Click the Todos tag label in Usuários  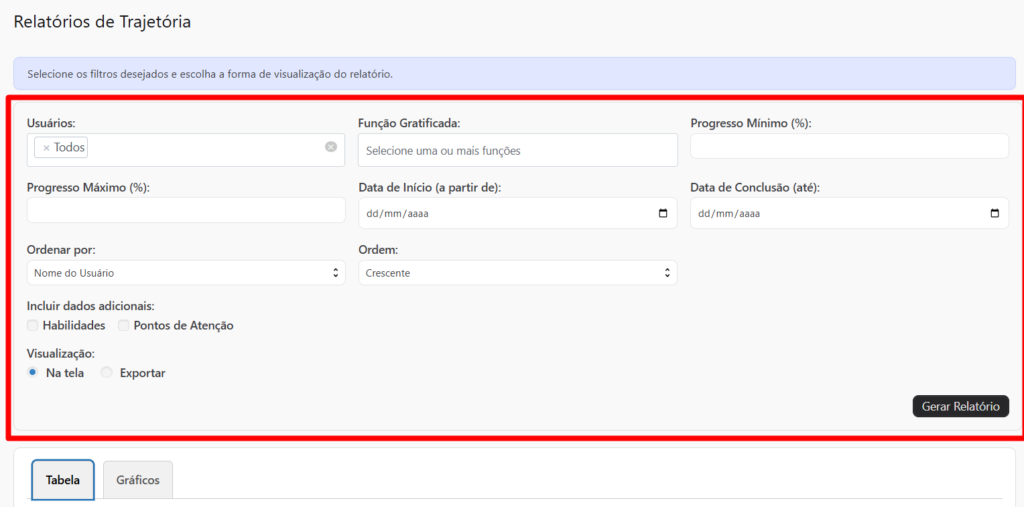[69, 148]
